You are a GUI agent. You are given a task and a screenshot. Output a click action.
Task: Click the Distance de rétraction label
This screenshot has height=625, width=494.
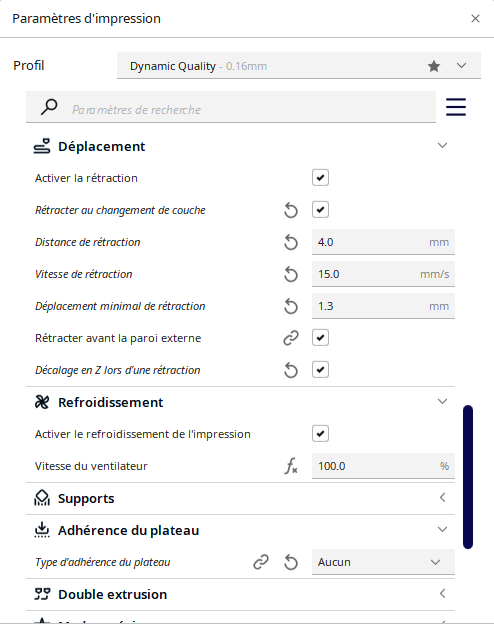[88, 242]
